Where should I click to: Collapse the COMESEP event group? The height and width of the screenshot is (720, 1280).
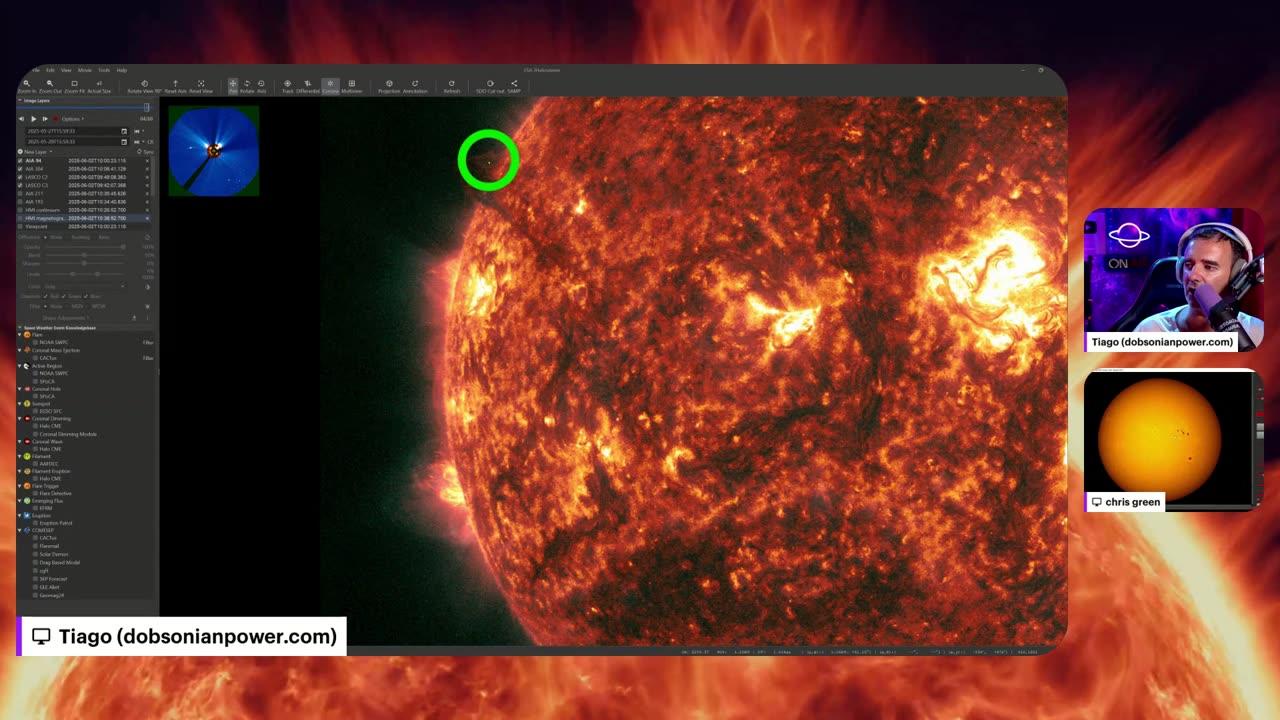[x=19, y=530]
